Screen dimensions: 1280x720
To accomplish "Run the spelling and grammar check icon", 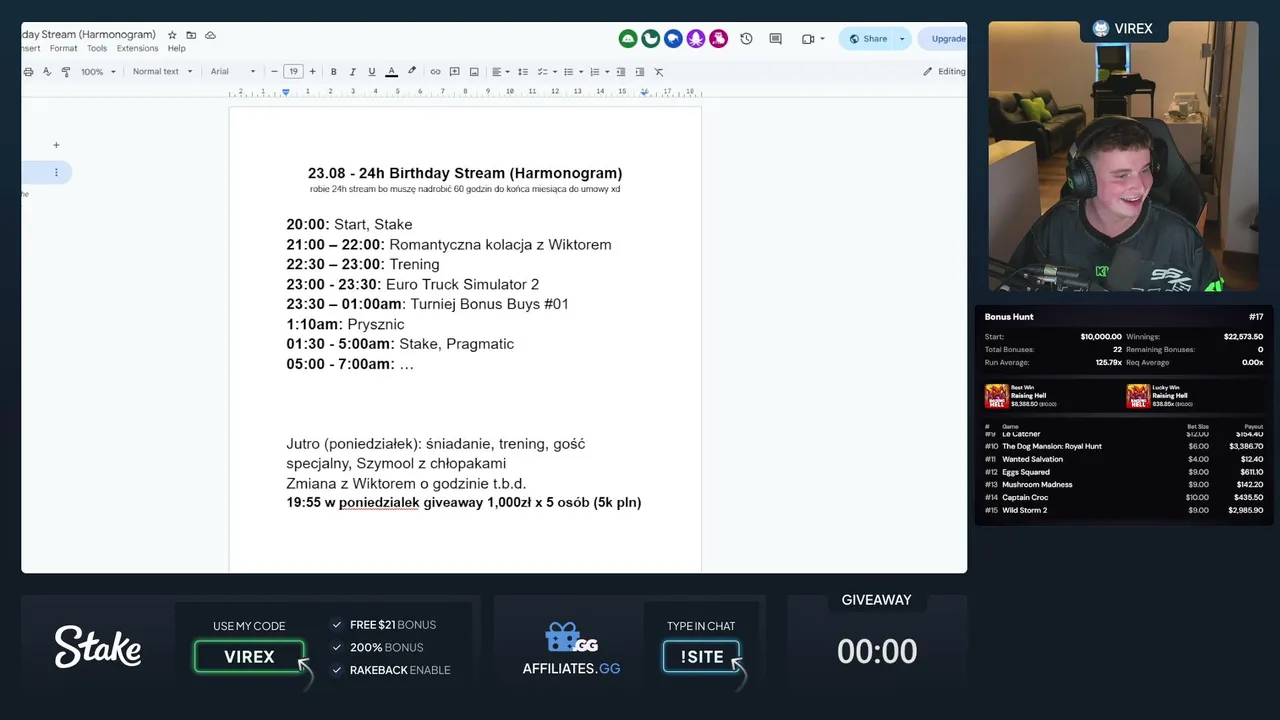I will (47, 72).
